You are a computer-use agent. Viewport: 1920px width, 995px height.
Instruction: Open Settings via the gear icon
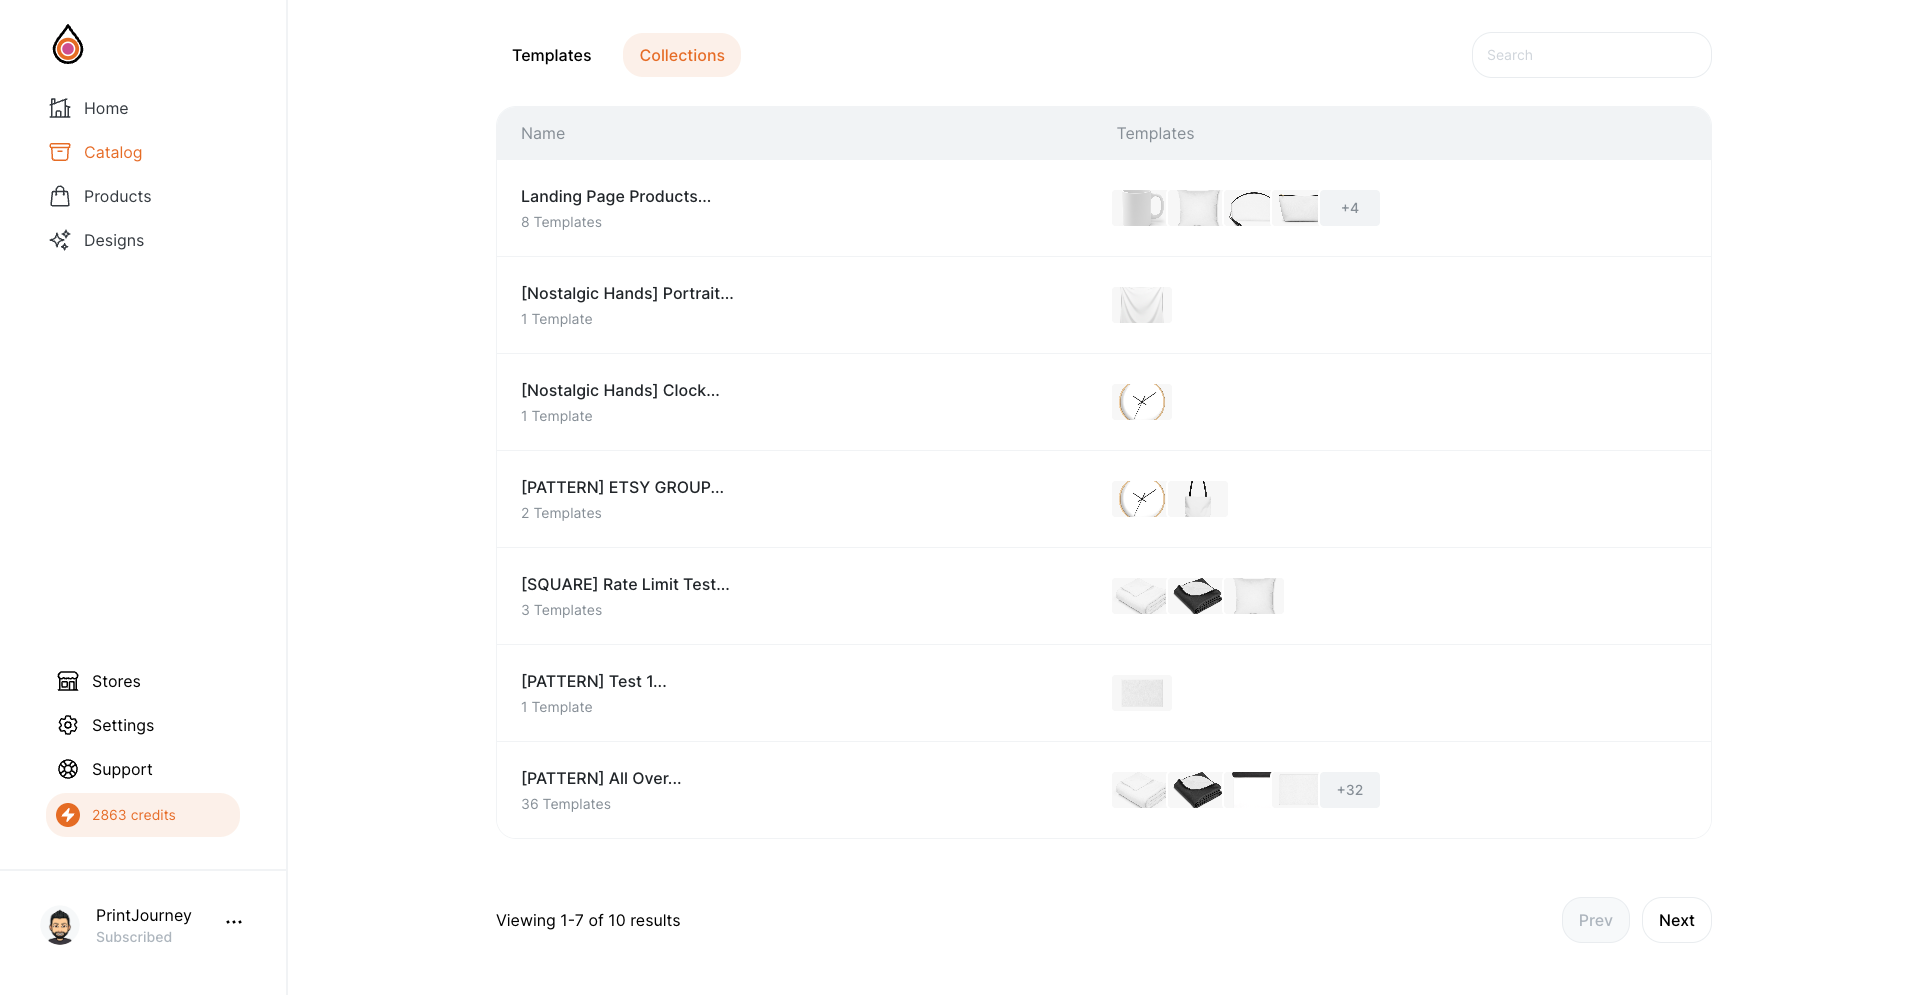[68, 725]
